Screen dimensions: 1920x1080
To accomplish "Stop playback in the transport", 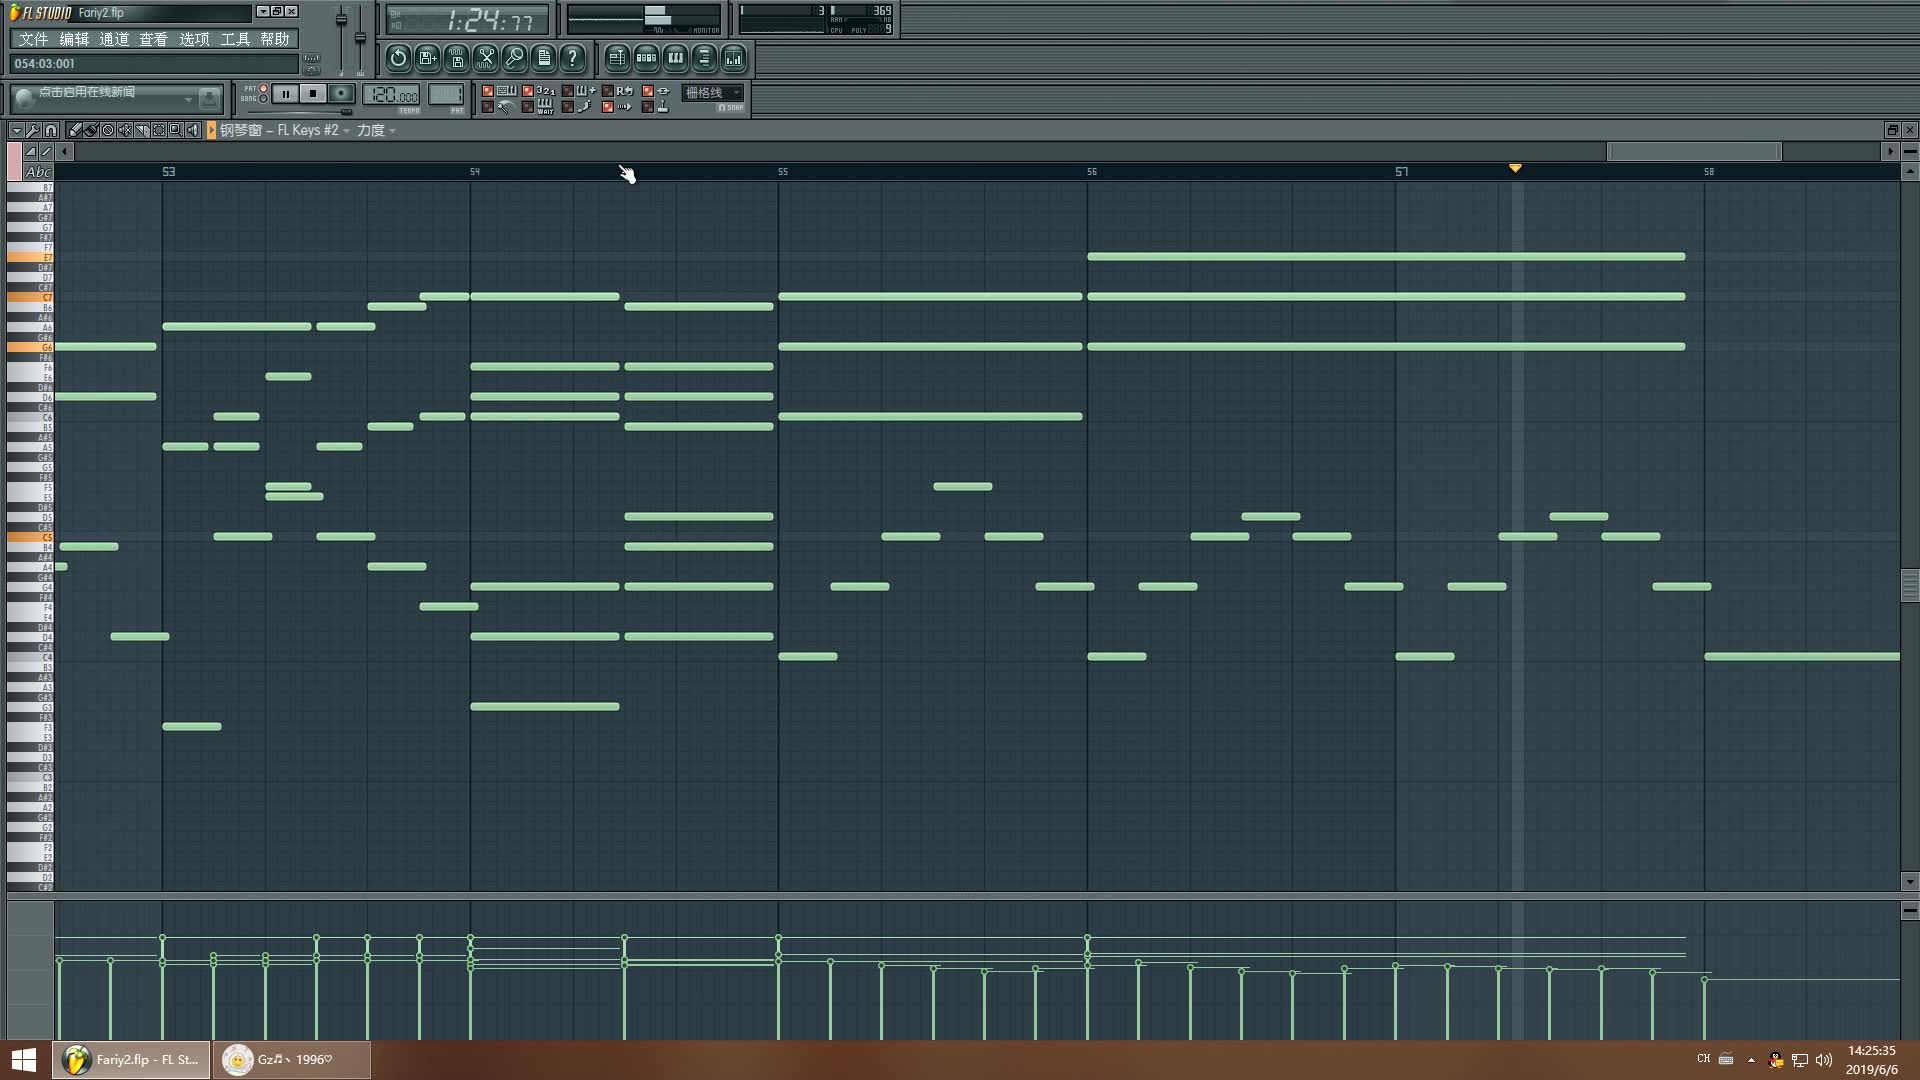I will point(313,94).
